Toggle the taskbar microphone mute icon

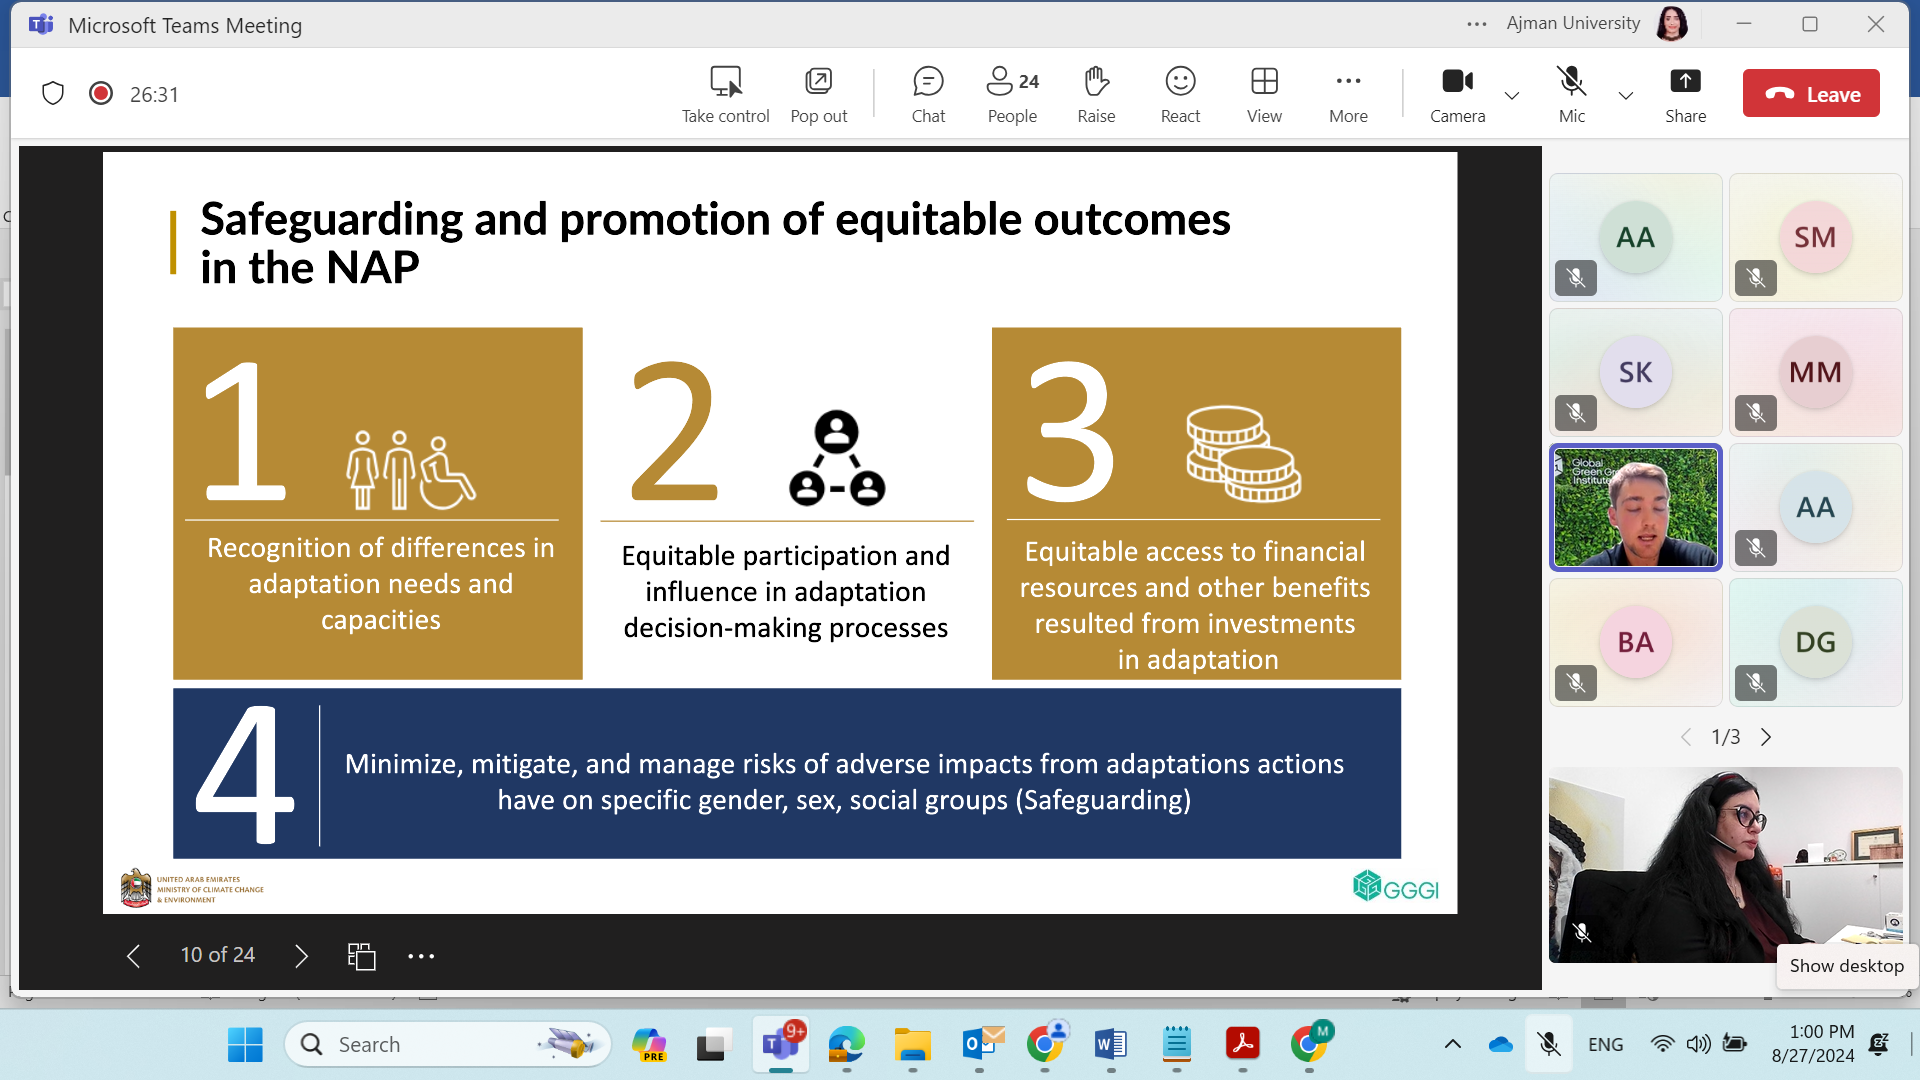(x=1549, y=1044)
